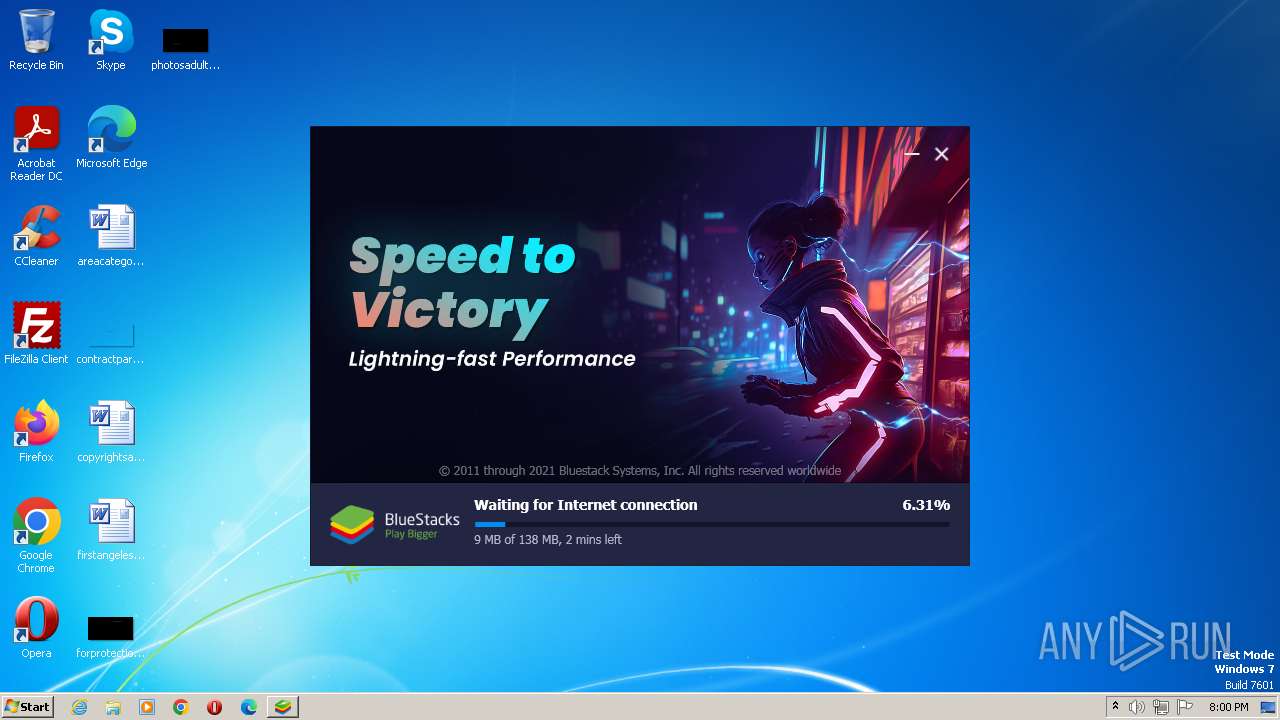Open the Windows Start menu
Image resolution: width=1280 pixels, height=720 pixels.
click(28, 707)
